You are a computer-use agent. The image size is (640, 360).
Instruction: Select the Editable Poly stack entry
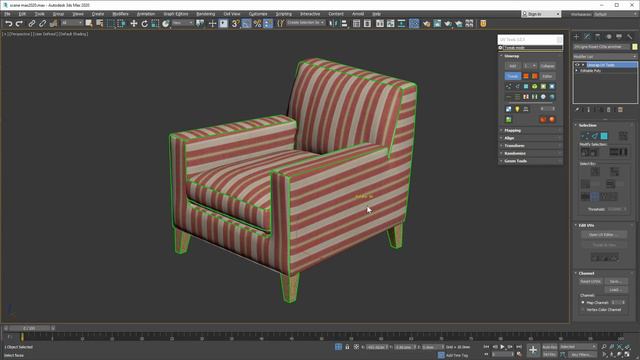click(x=591, y=71)
